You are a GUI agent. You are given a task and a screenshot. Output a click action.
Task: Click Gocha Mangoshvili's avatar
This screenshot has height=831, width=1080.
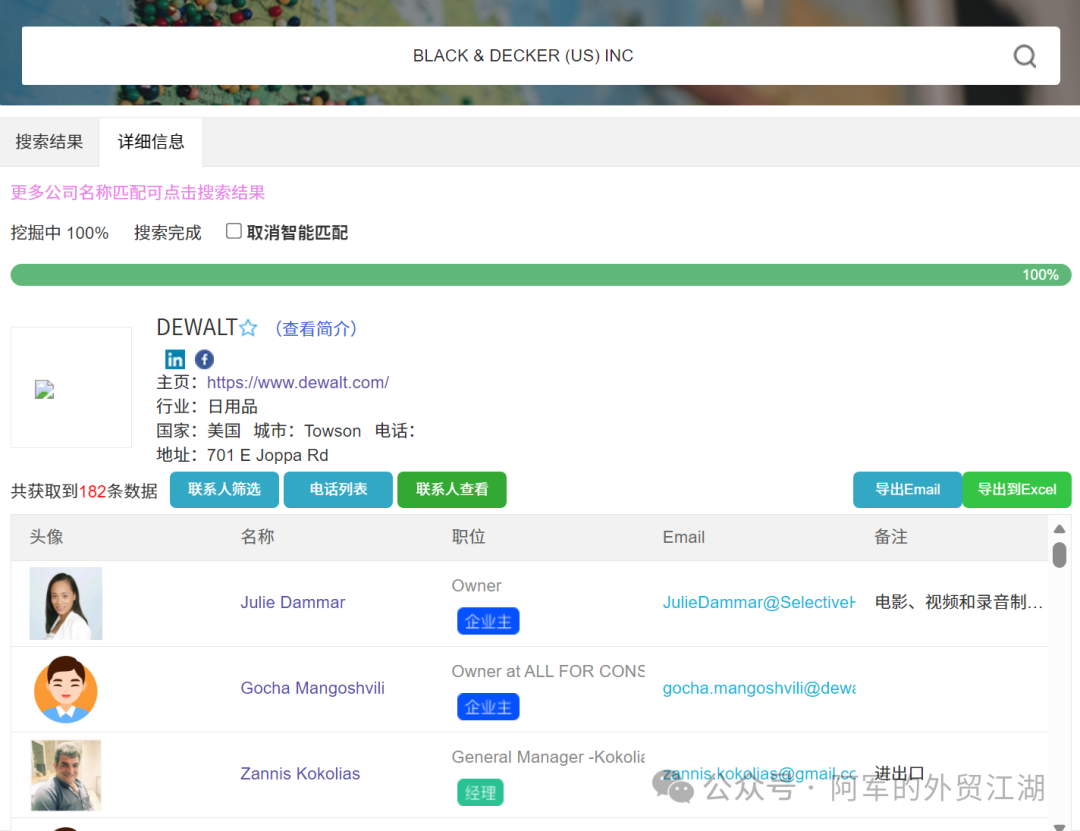pyautogui.click(x=66, y=689)
